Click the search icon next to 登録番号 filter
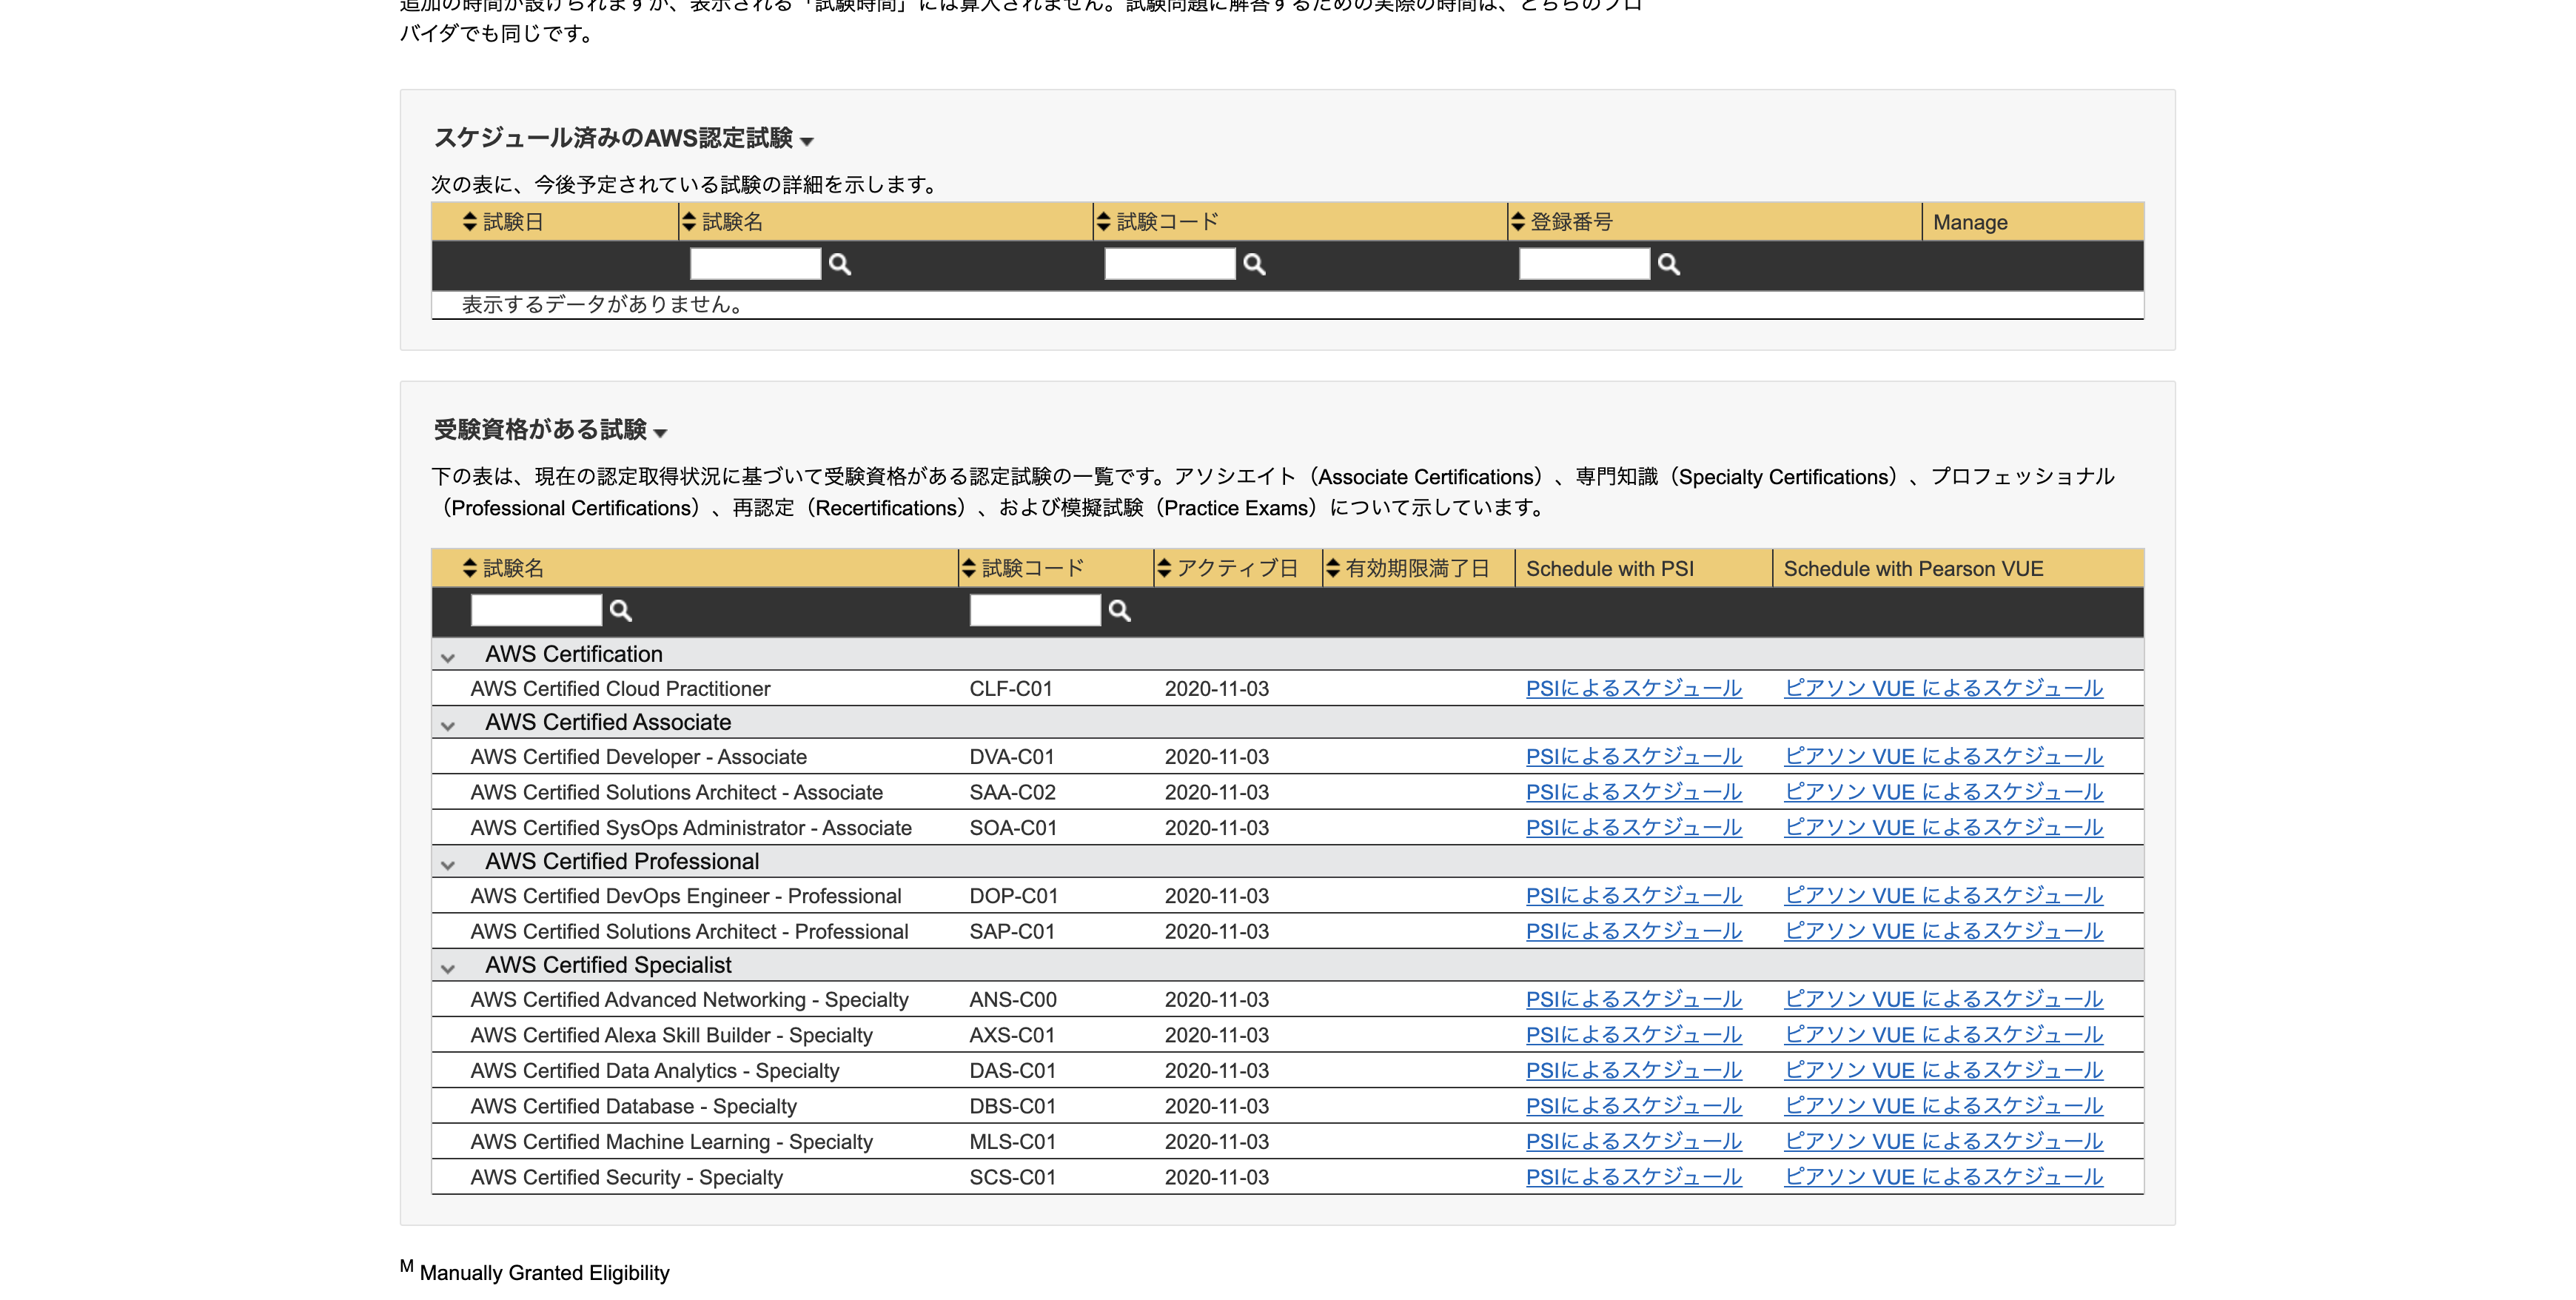The height and width of the screenshot is (1300, 2576). [1669, 263]
